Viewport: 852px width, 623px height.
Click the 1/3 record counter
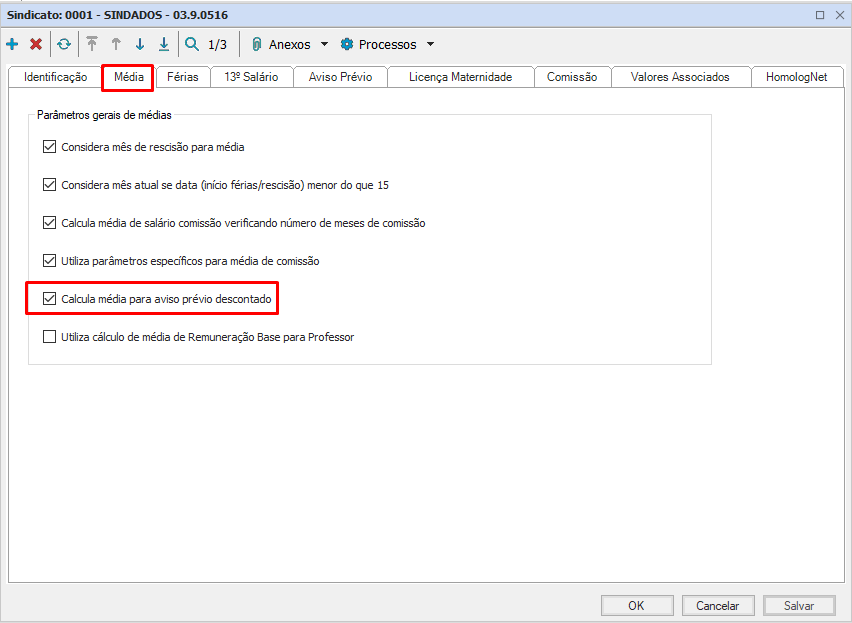217,45
